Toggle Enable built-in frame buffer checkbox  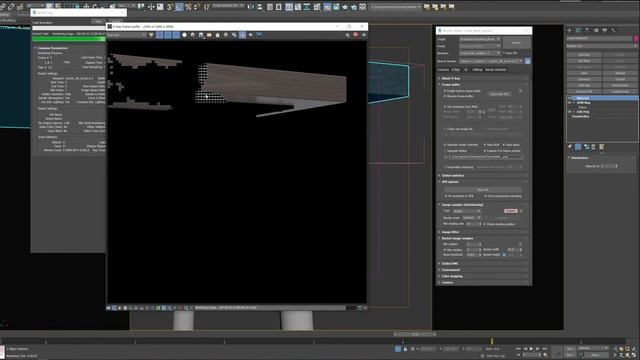[445, 91]
